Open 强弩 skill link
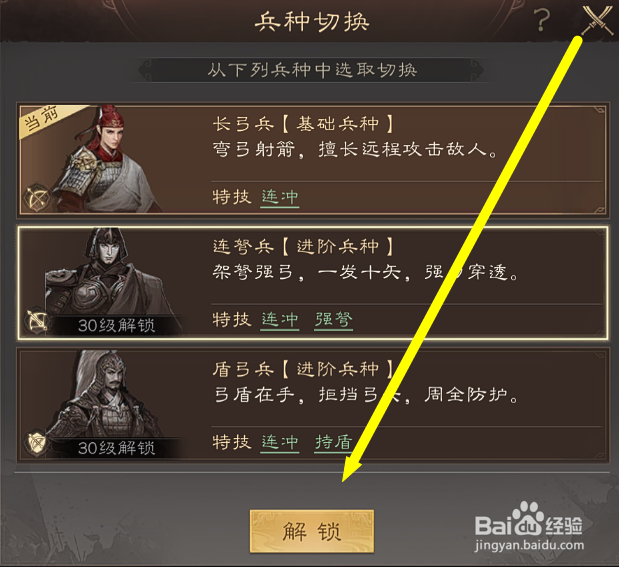Viewport: 619px width, 567px height. 334,320
